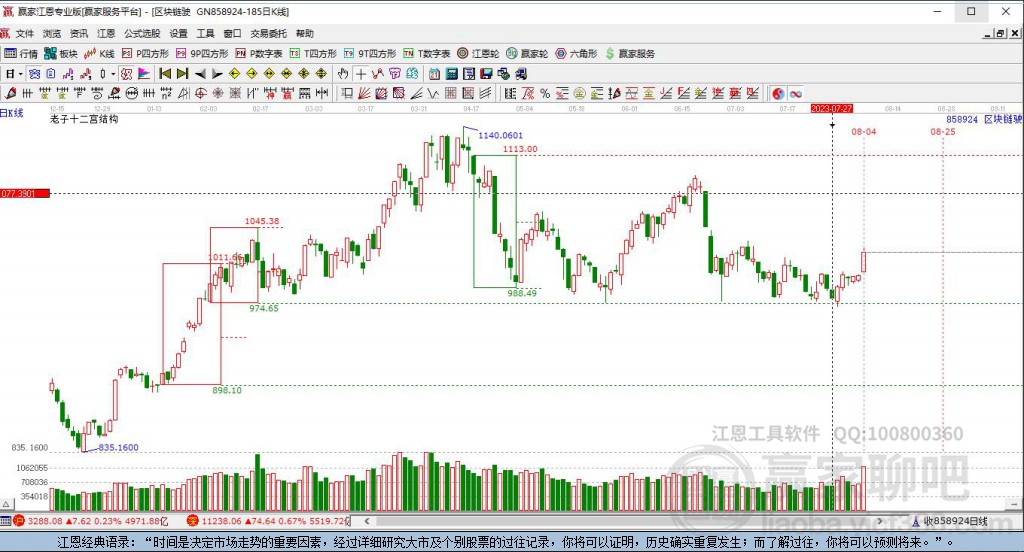The image size is (1024, 552).
Task: Click the first yellow diamond arrow icon
Action: point(234,74)
